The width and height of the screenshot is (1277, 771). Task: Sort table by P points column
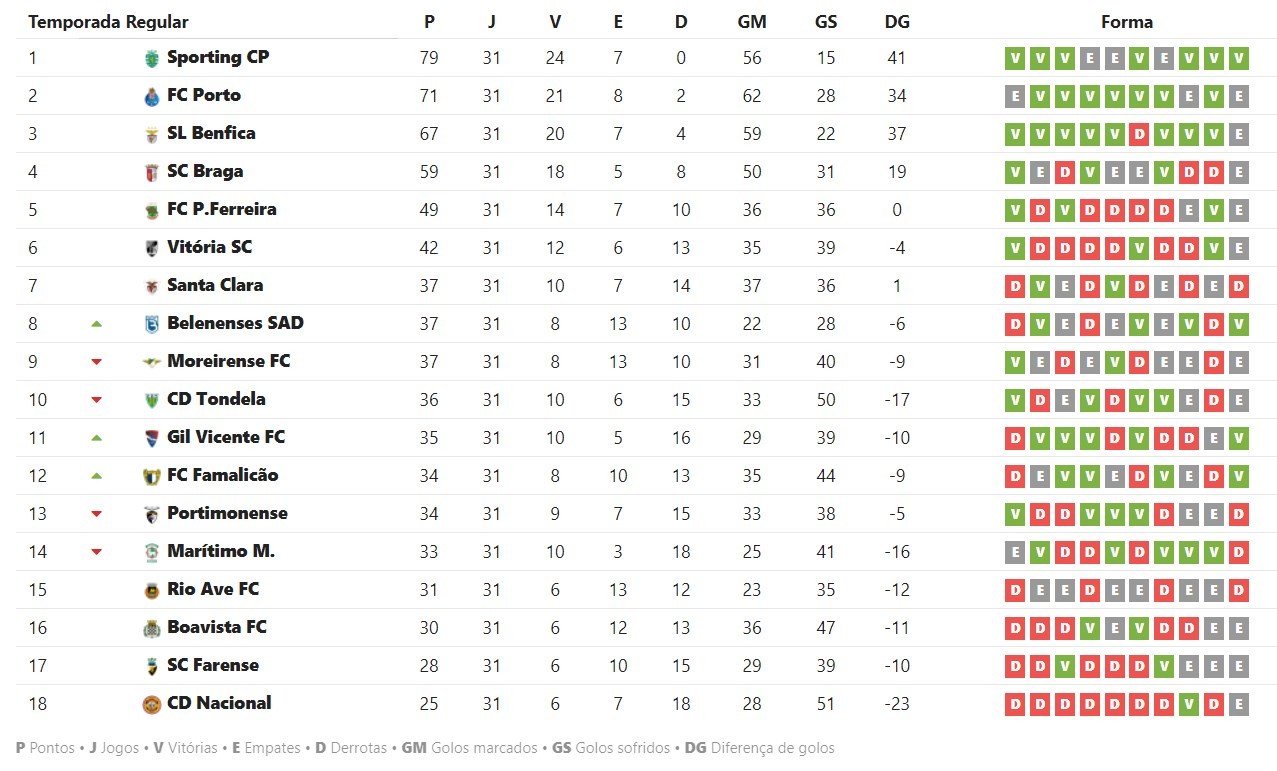pos(429,22)
